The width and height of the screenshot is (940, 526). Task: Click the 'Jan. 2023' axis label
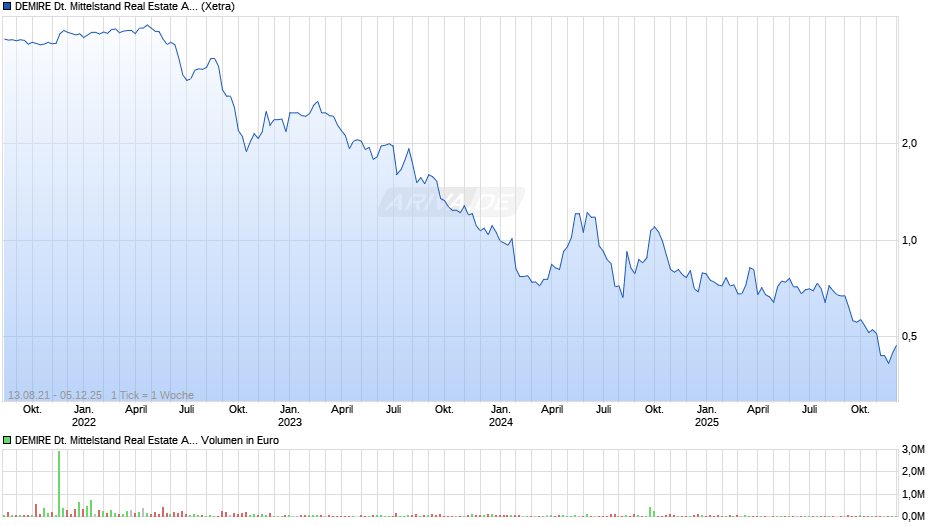pyautogui.click(x=290, y=416)
